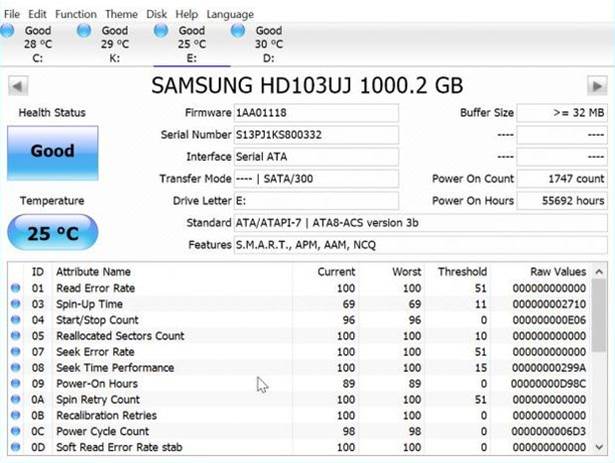Go to previous disk with left arrow

coord(18,86)
